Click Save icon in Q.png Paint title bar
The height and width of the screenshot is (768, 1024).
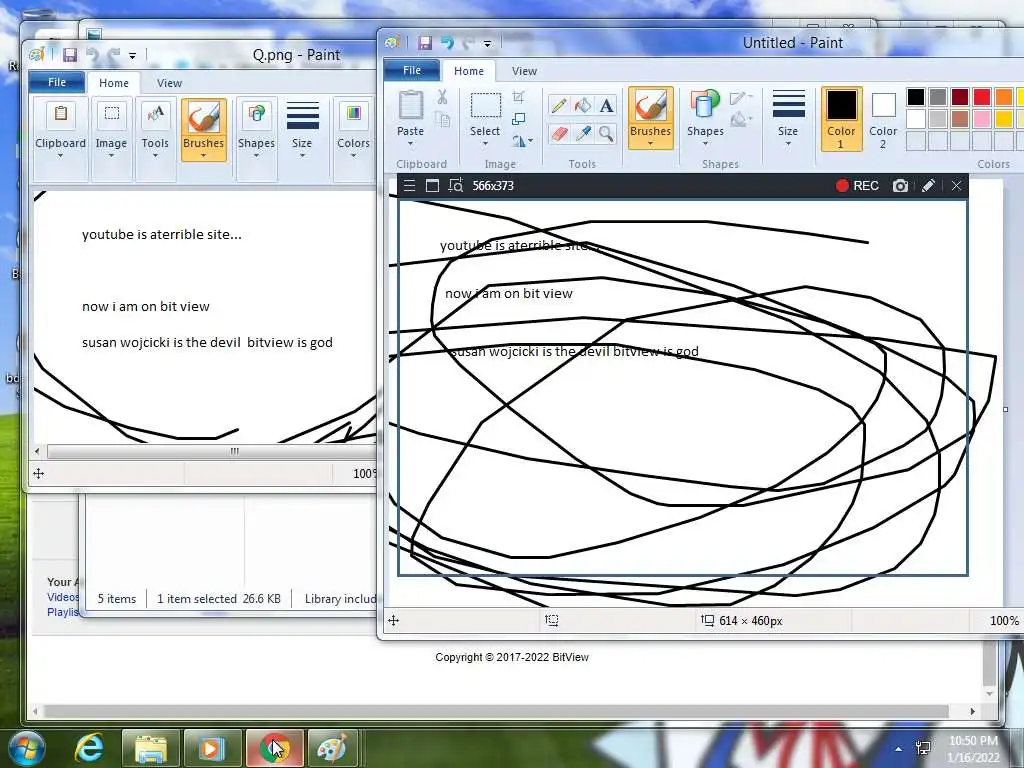[x=70, y=56]
